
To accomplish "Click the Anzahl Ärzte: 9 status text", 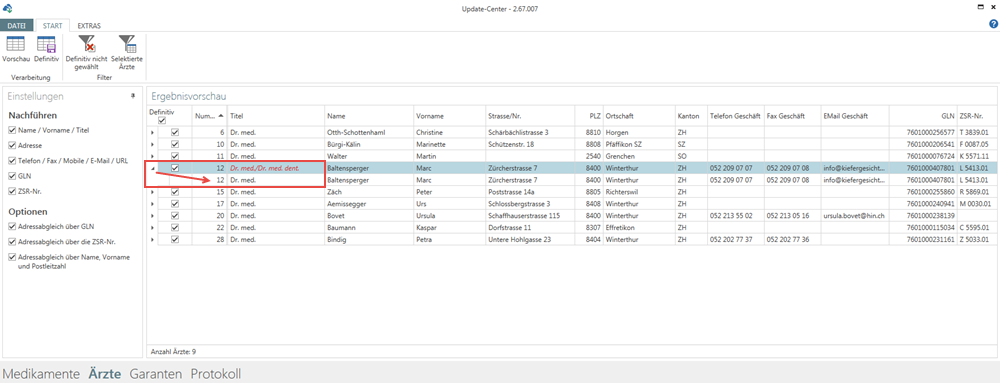I will 173,351.
